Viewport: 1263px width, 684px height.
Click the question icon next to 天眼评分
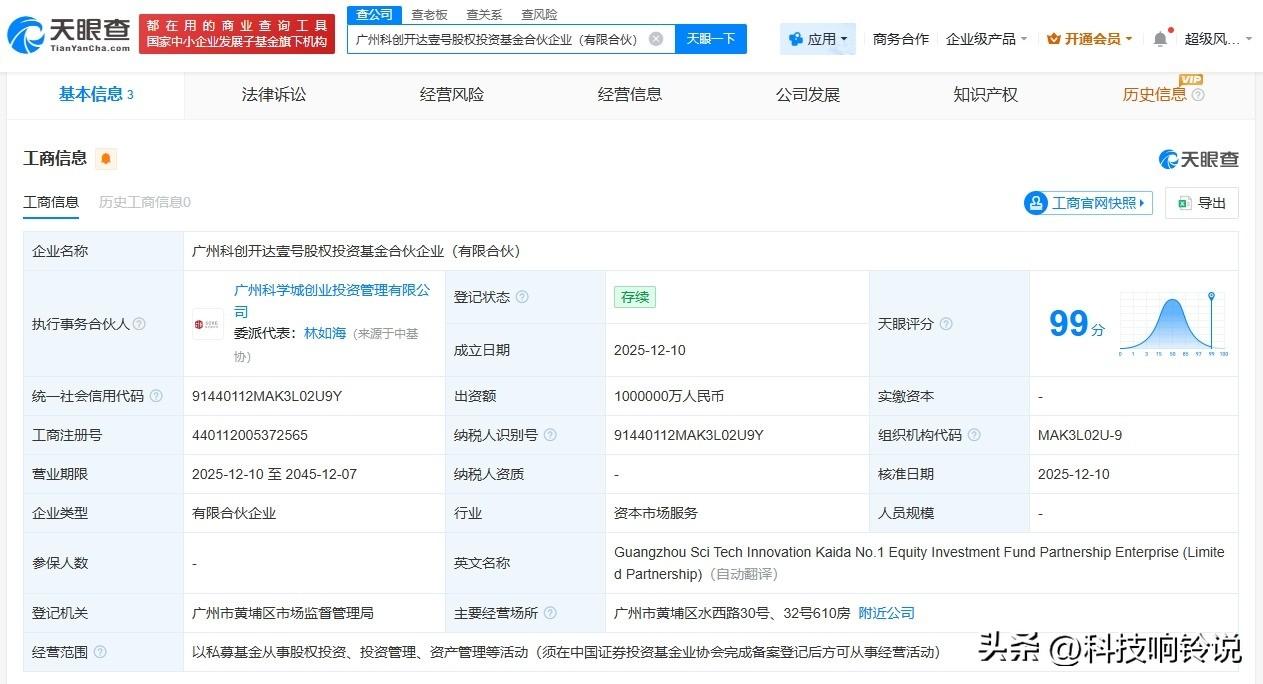point(946,324)
